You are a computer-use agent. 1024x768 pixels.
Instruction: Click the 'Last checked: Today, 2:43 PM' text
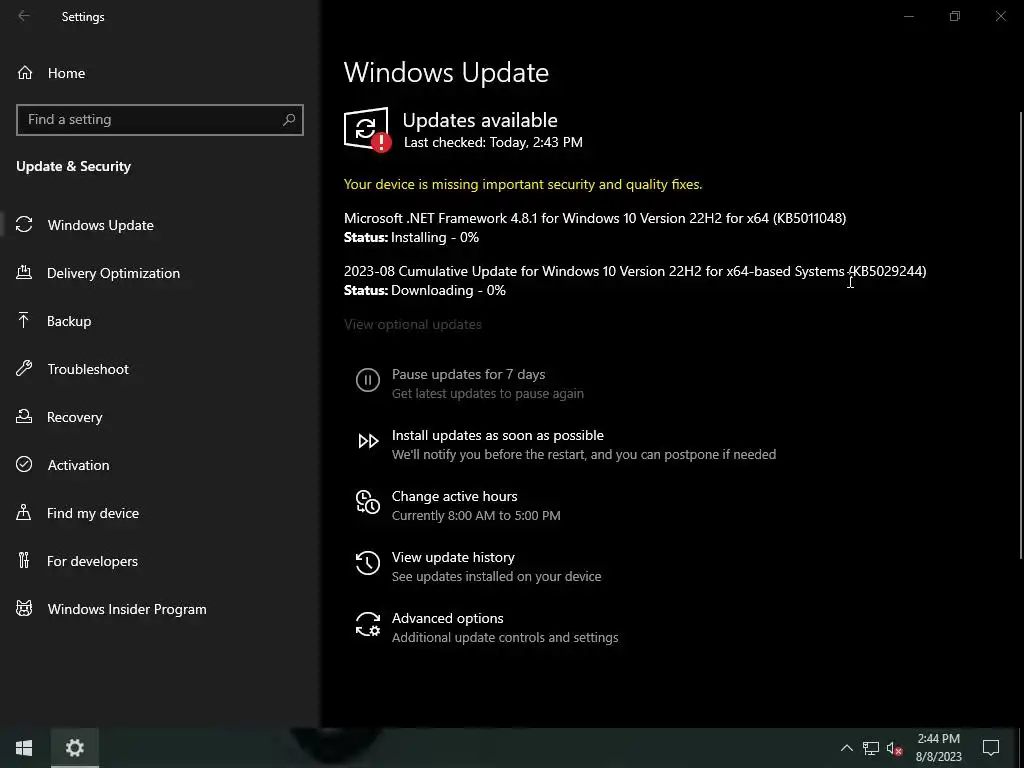(493, 142)
